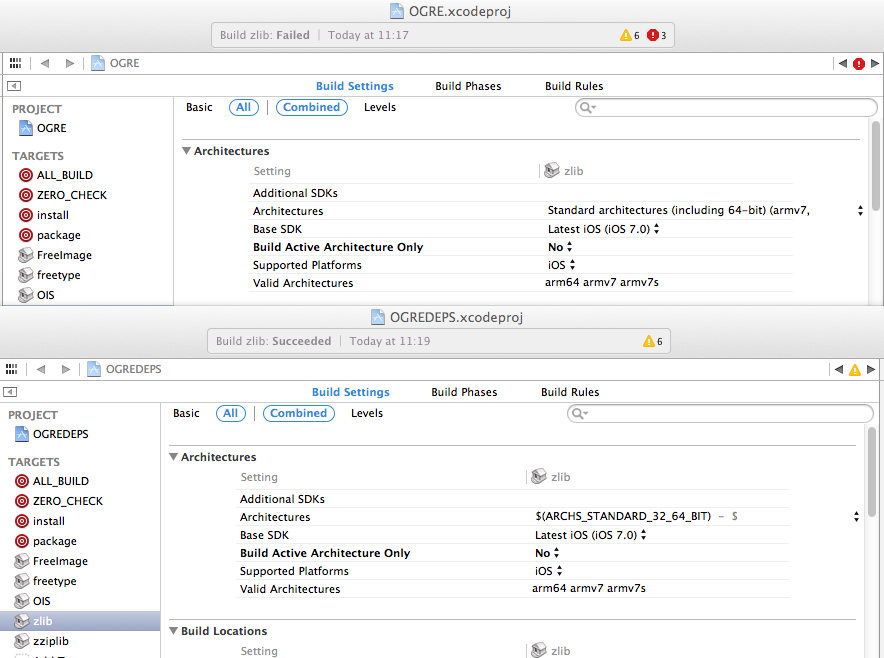Image resolution: width=884 pixels, height=658 pixels.
Task: Click the OGREDEPS.xcodeproj title document icon
Action: pyautogui.click(x=378, y=317)
